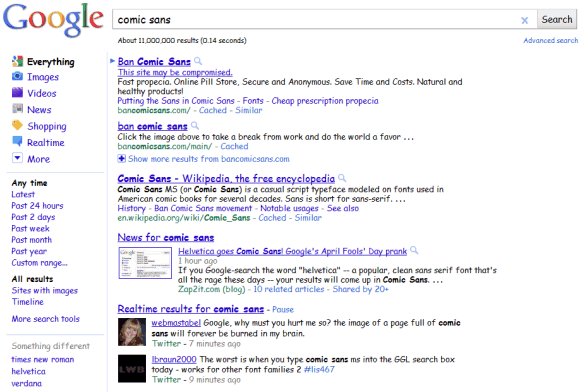
Task: Expand the More dropdown arrow in sidebar
Action: click(17, 158)
